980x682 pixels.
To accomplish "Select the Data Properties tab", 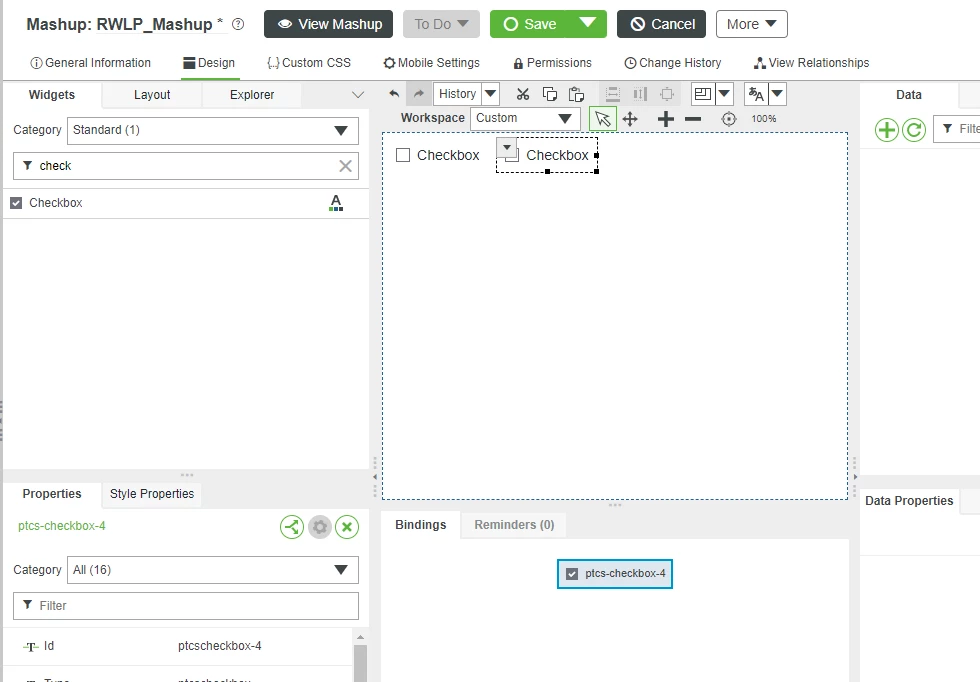I will [x=909, y=501].
